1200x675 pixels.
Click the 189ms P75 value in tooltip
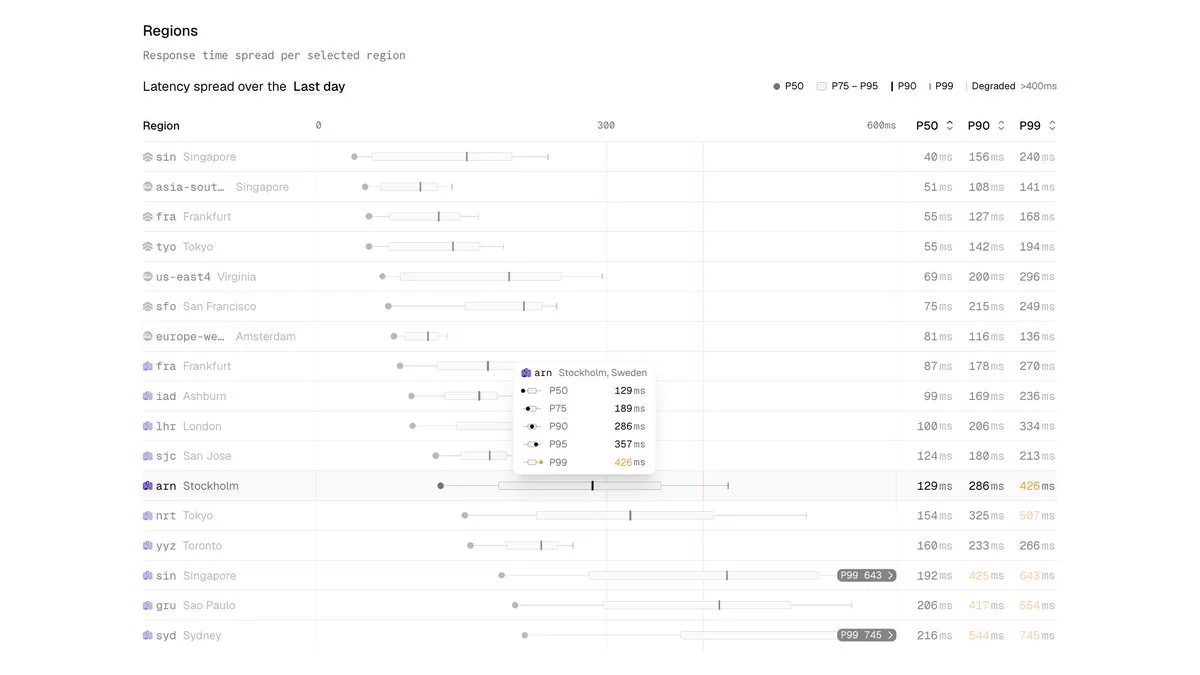click(x=630, y=408)
